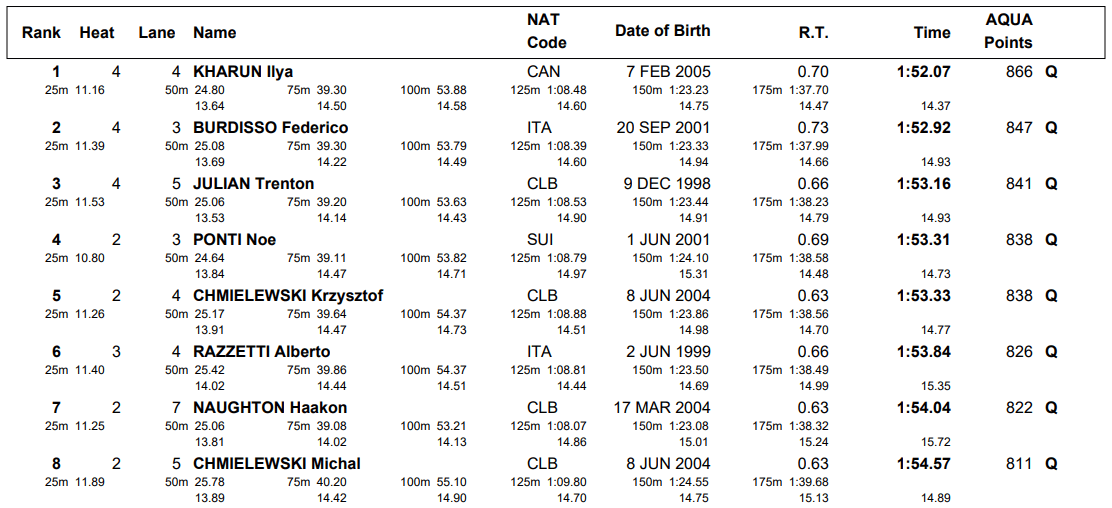Select NAUGHTON Haakon's name
Image resolution: width=1112 pixels, height=508 pixels.
[x=270, y=408]
